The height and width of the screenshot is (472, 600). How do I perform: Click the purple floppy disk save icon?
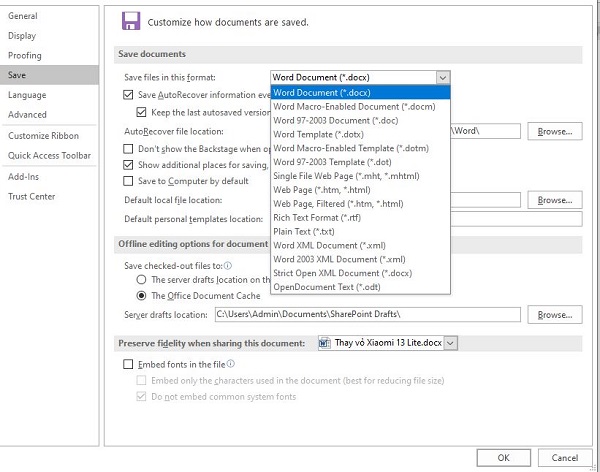click(131, 21)
